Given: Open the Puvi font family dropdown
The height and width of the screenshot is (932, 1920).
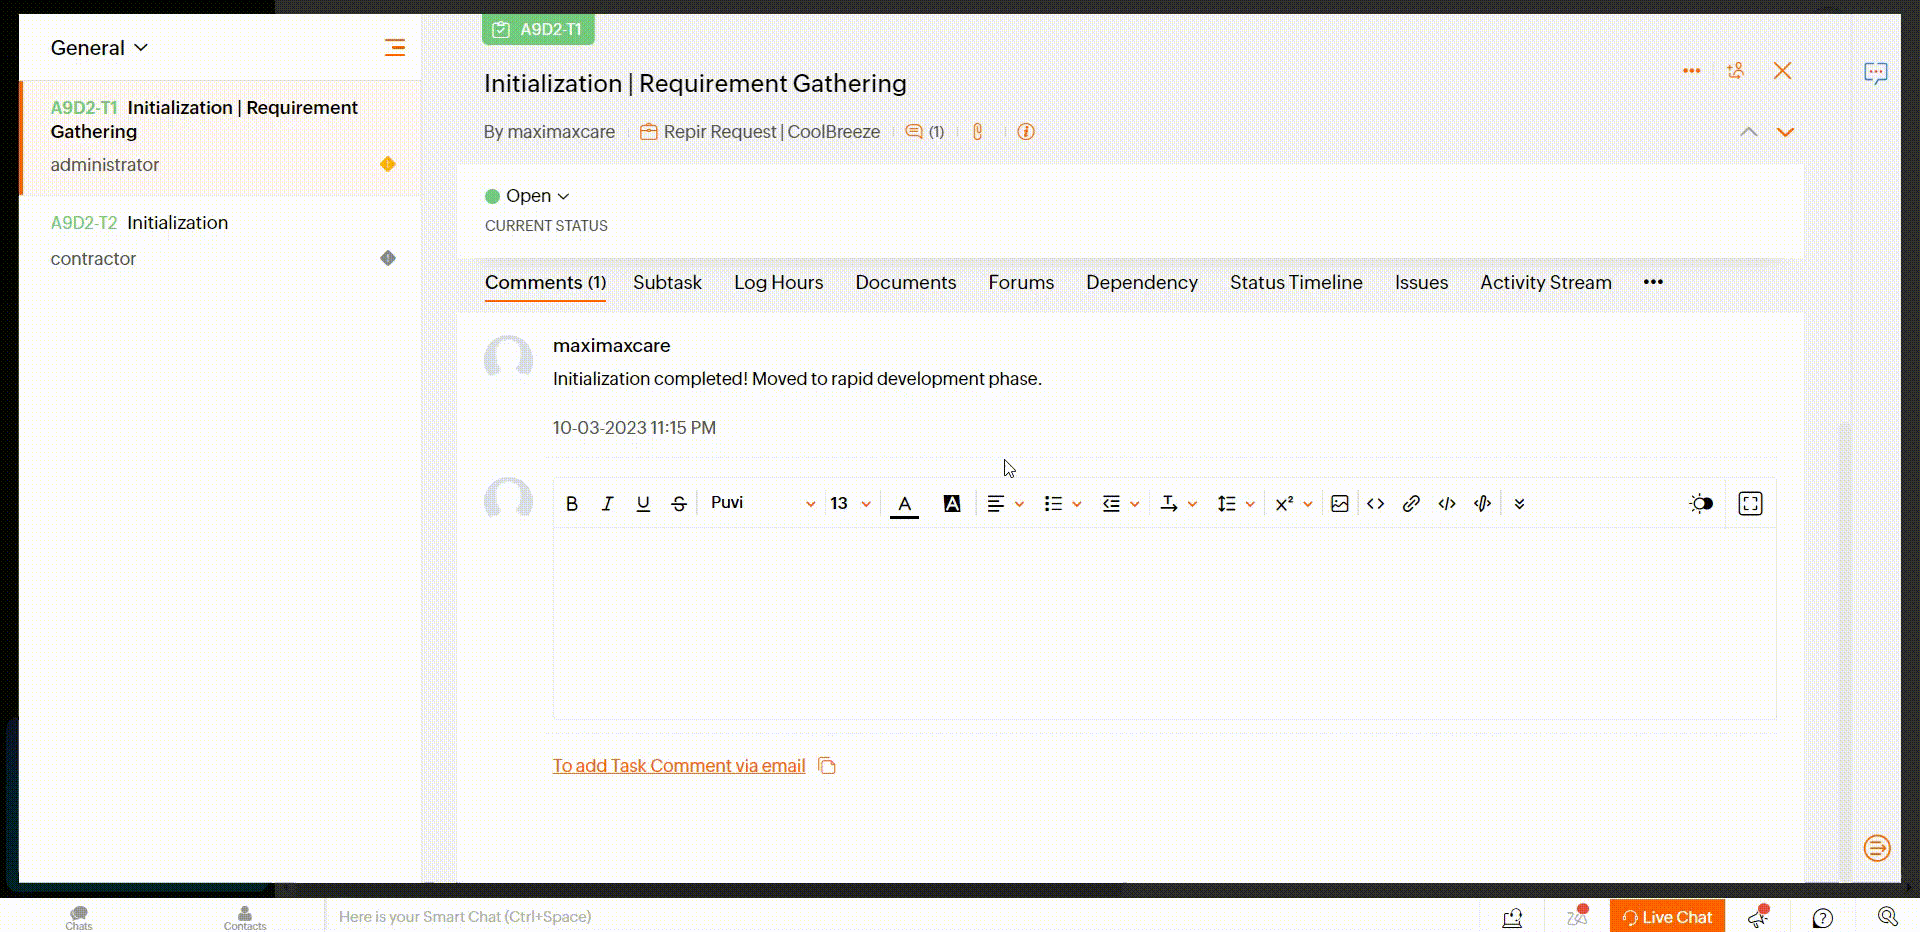Looking at the screenshot, I should coord(762,503).
